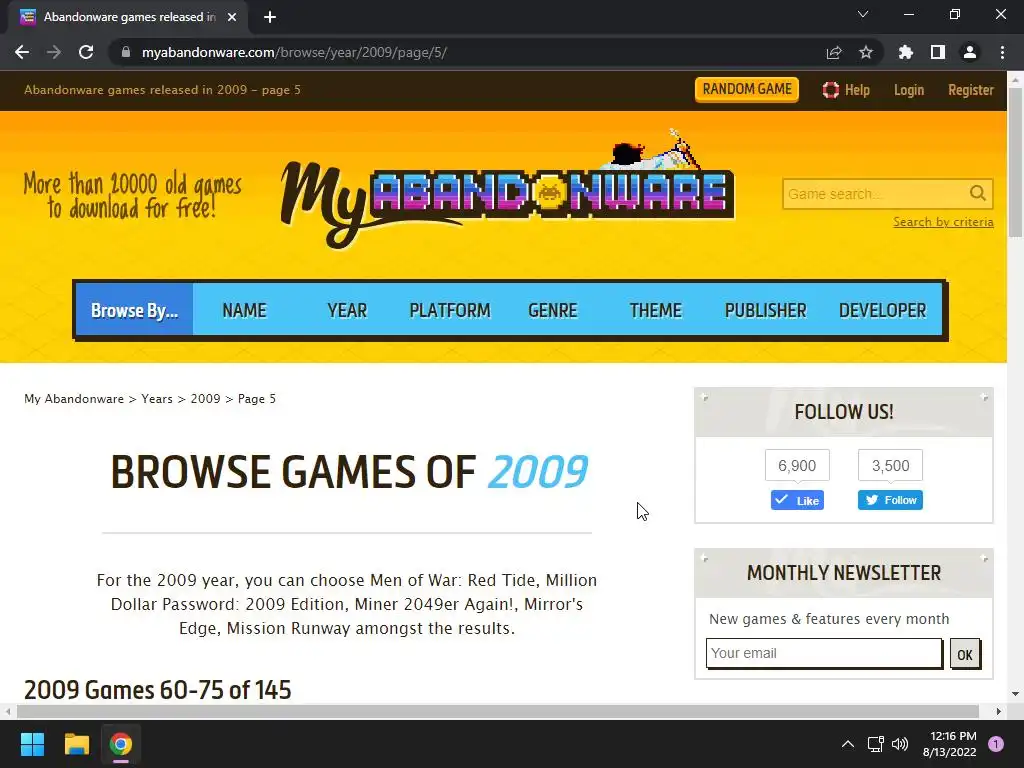Click the Help lifebuoy icon
The width and height of the screenshot is (1024, 768).
tap(830, 90)
